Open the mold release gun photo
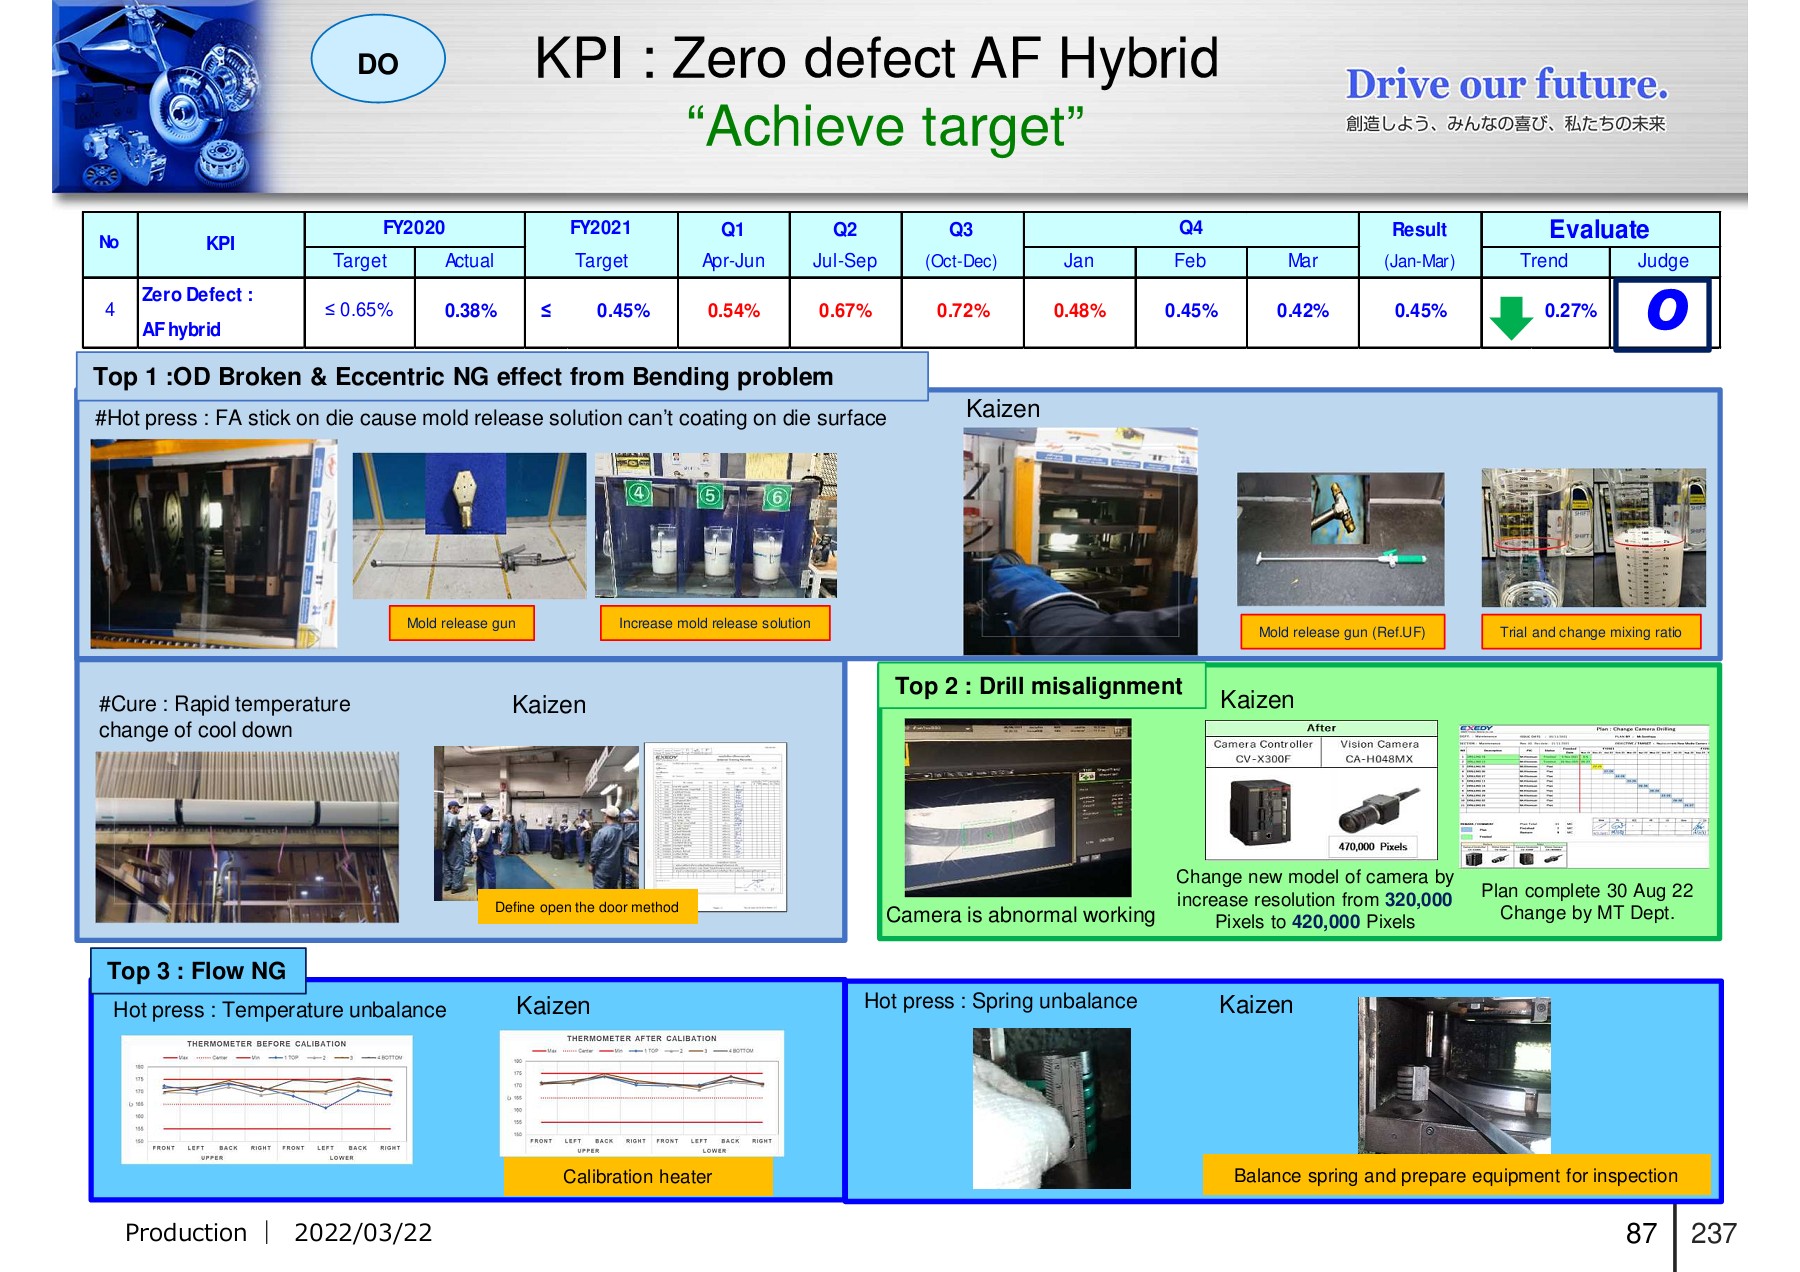 pos(469,525)
